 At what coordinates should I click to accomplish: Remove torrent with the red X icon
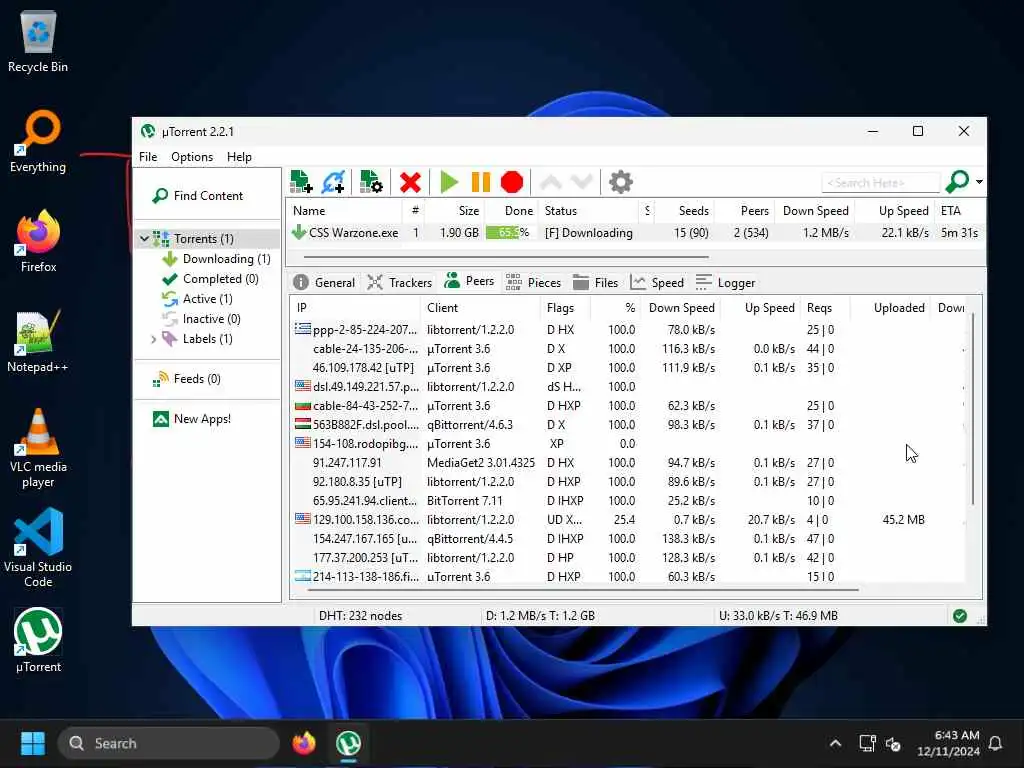pyautogui.click(x=410, y=182)
